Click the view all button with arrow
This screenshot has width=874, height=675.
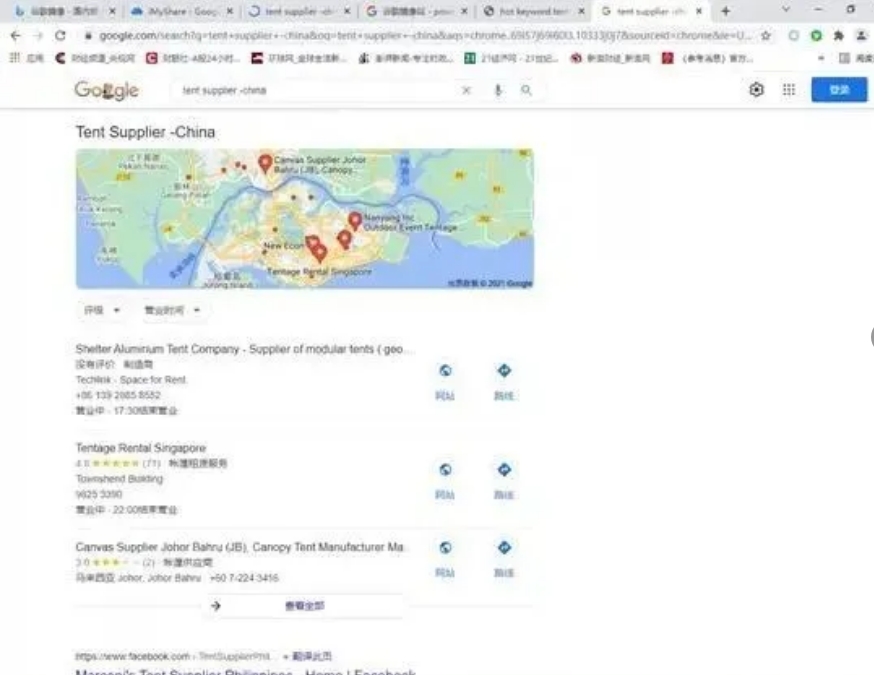click(304, 606)
